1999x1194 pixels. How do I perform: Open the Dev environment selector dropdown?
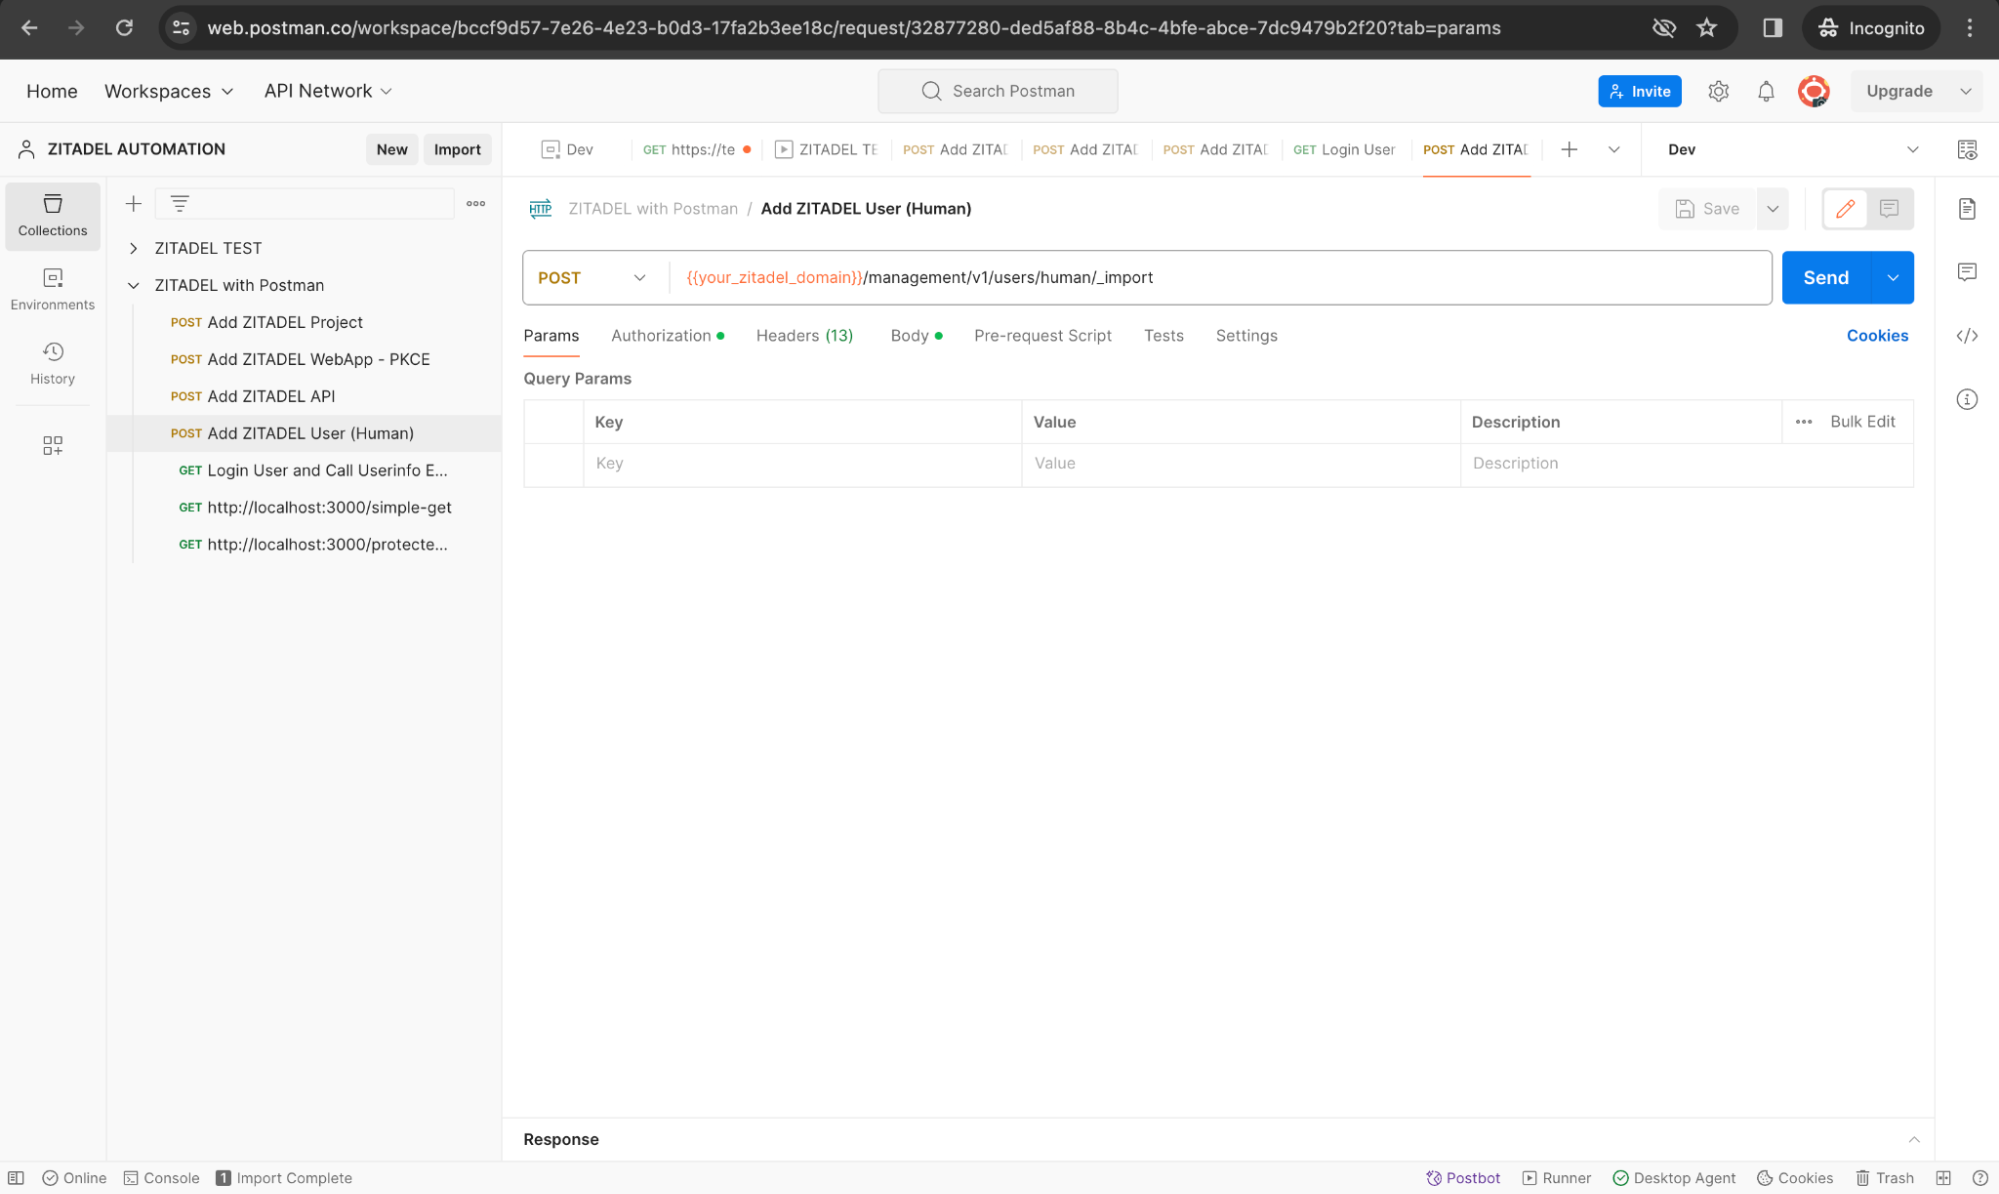[x=1790, y=149]
